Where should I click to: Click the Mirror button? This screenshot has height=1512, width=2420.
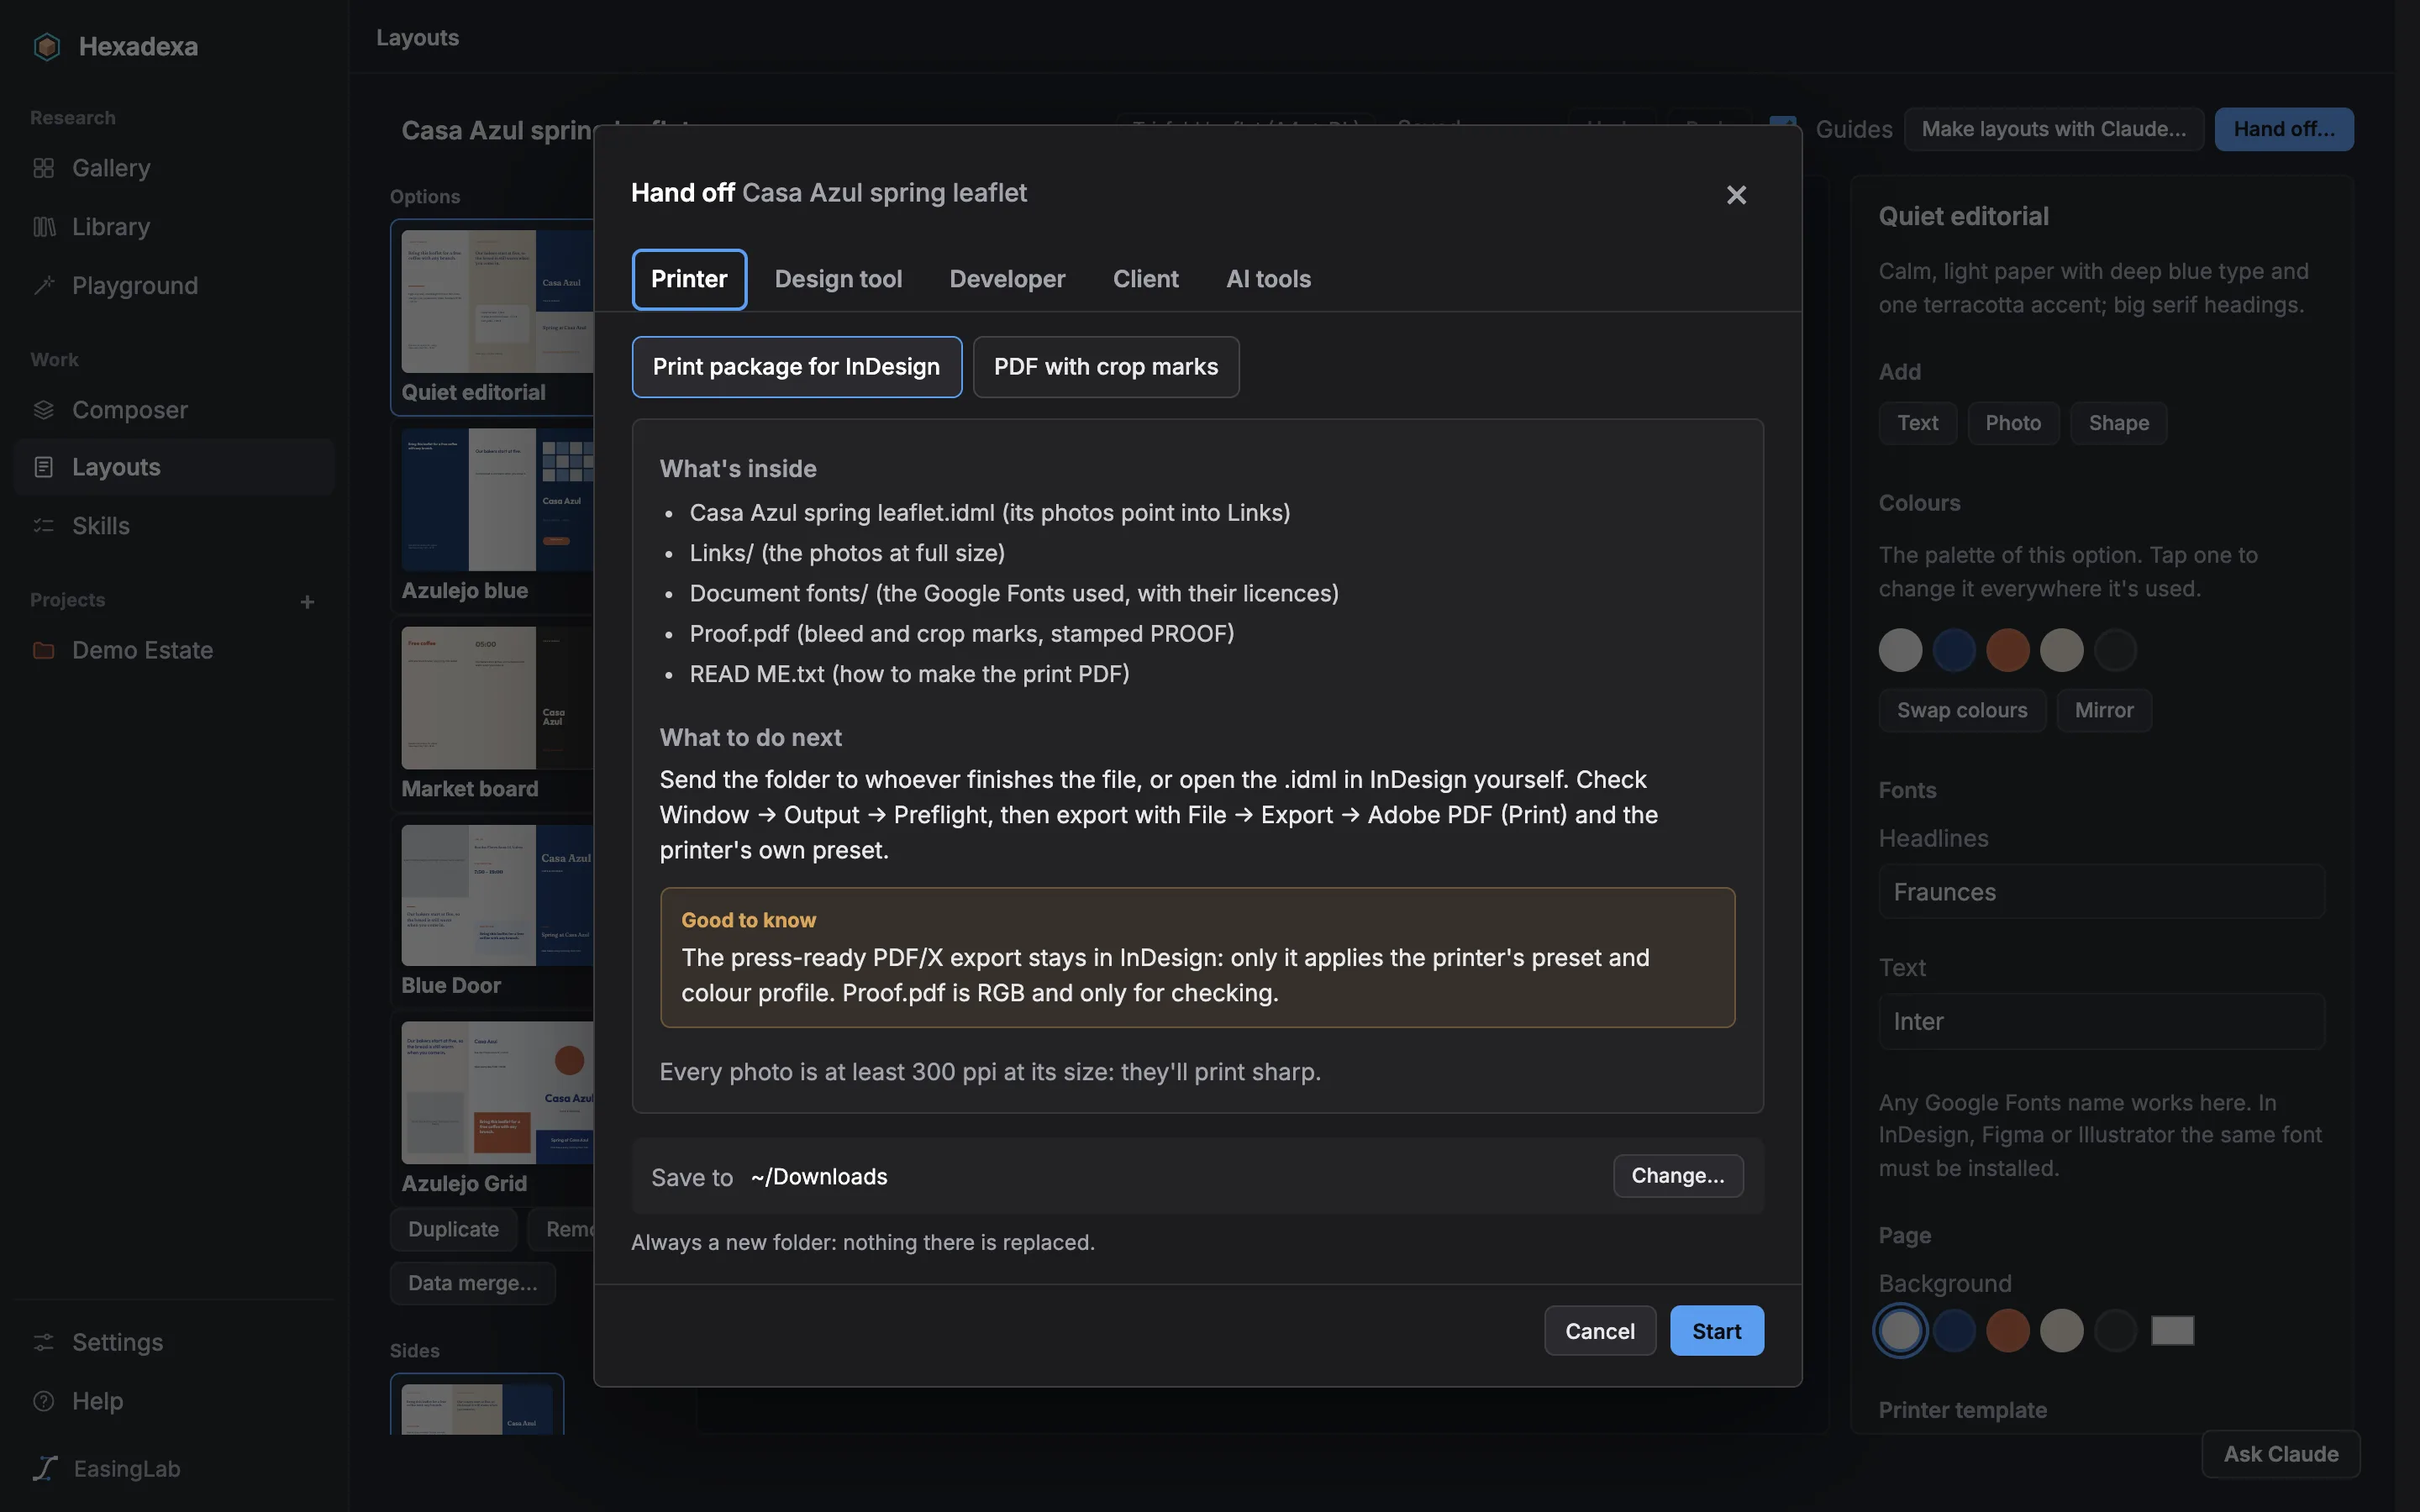2104,710
